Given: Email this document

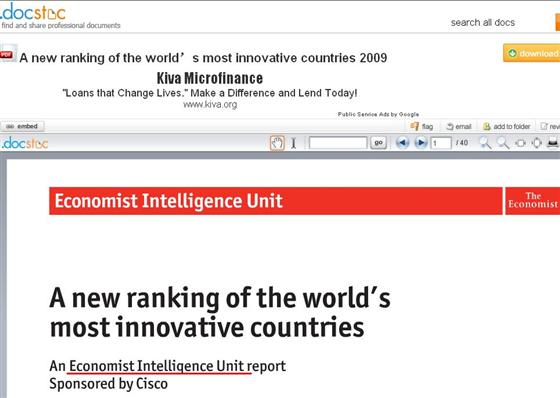Looking at the screenshot, I should click(459, 126).
